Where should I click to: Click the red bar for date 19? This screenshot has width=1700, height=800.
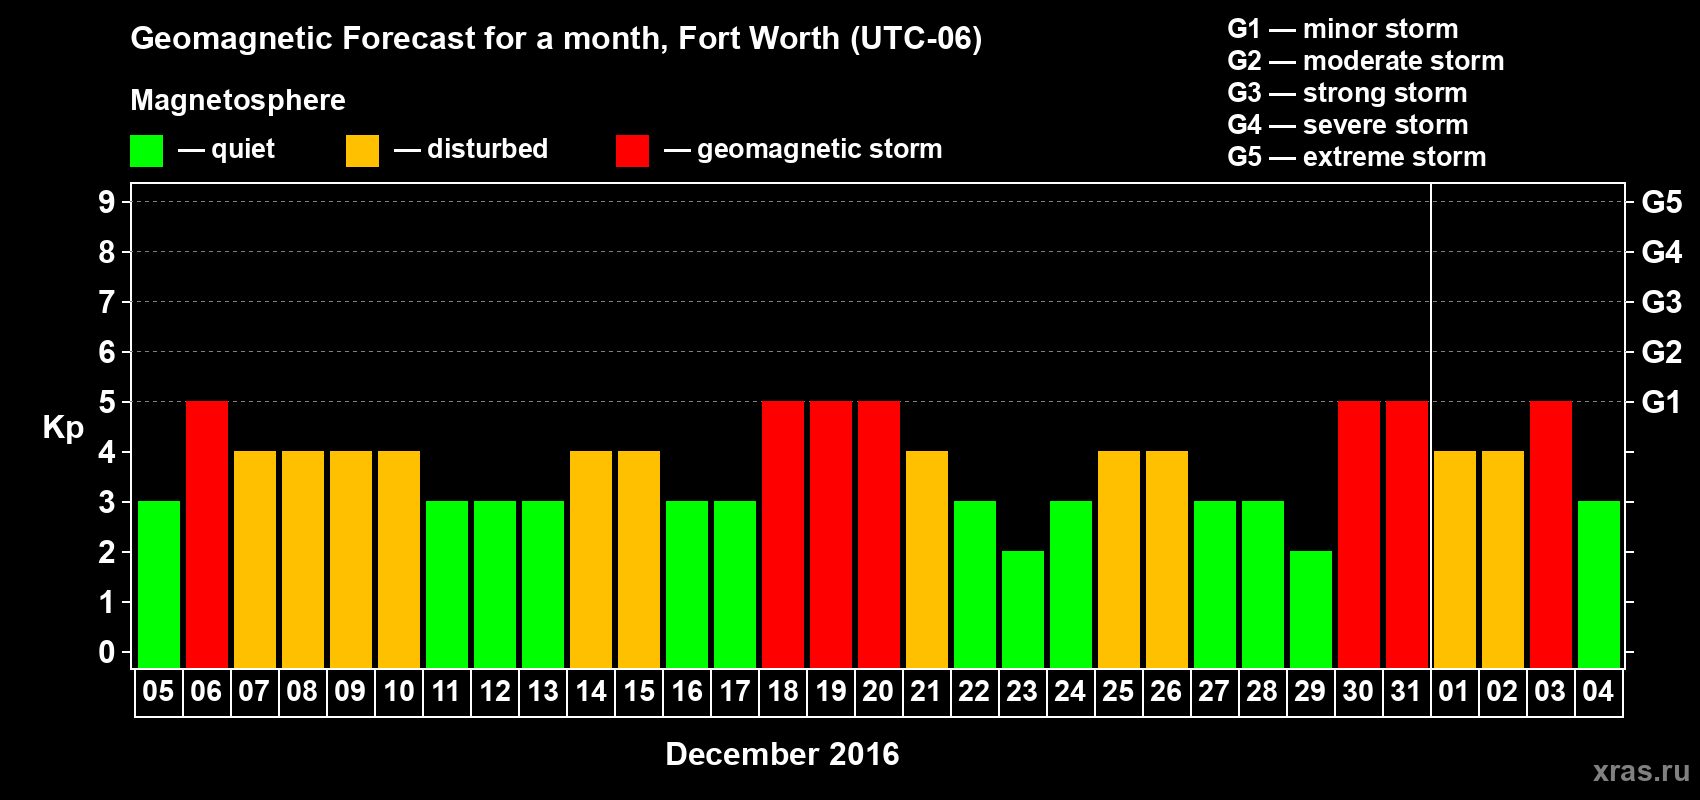pos(831,535)
